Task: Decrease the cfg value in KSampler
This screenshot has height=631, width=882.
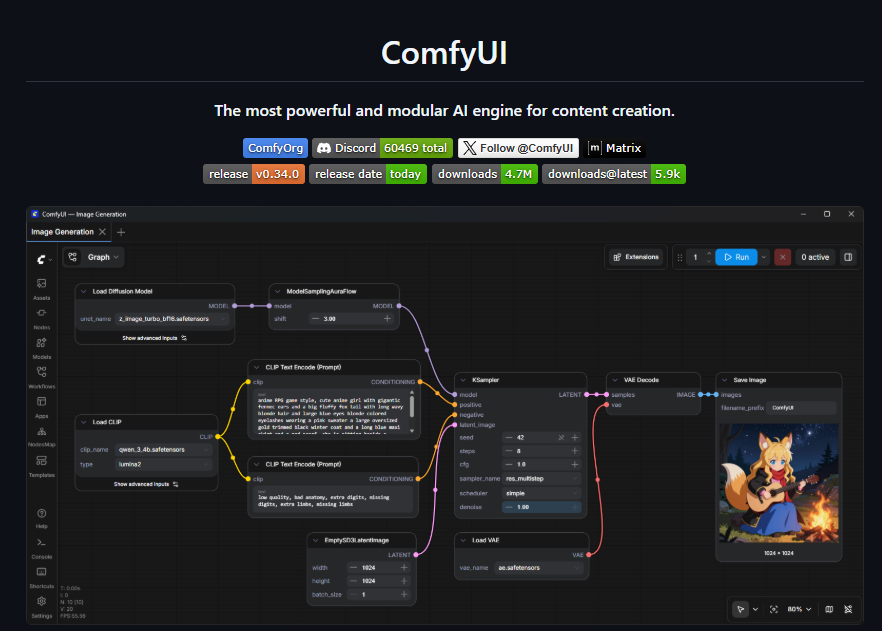Action: (508, 465)
